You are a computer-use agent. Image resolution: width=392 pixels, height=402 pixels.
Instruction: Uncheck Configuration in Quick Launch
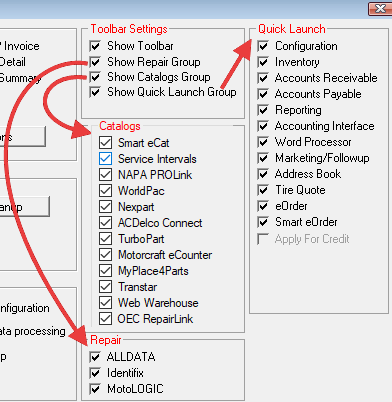(263, 46)
